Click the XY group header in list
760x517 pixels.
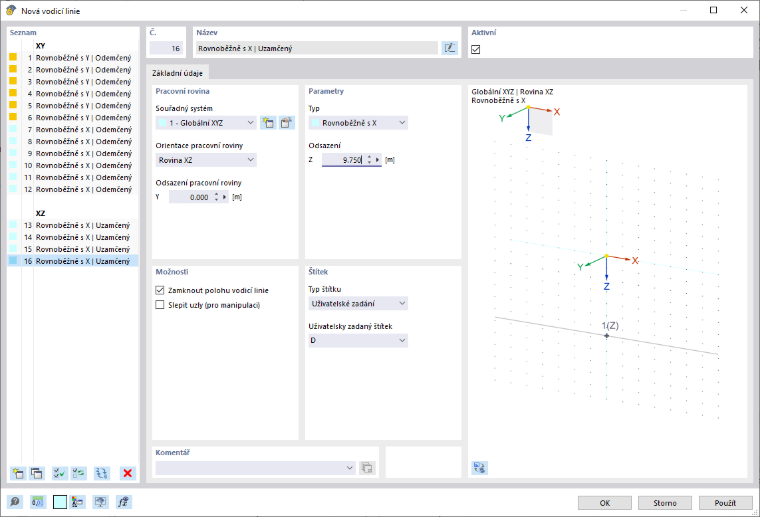[40, 46]
